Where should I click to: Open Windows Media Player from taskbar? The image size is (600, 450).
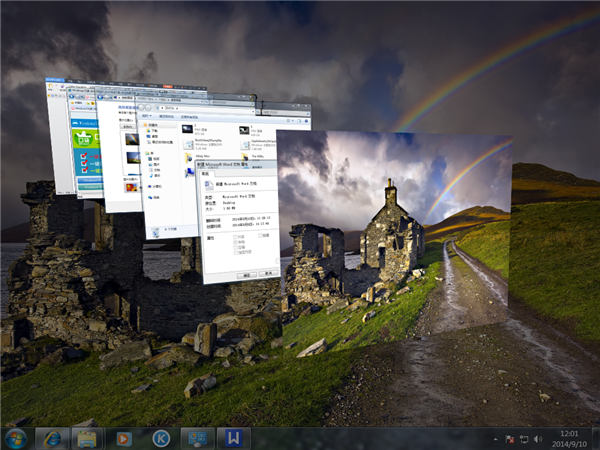click(x=124, y=438)
